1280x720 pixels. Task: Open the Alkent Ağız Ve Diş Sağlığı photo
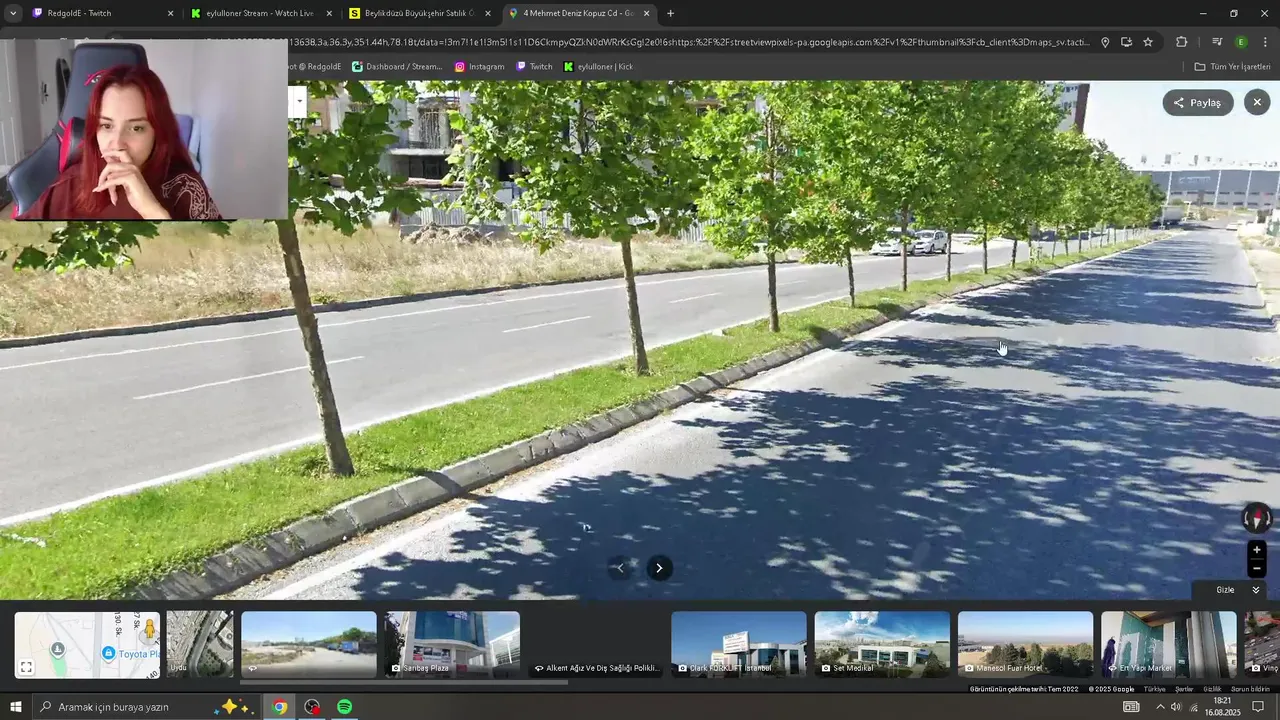tap(596, 645)
